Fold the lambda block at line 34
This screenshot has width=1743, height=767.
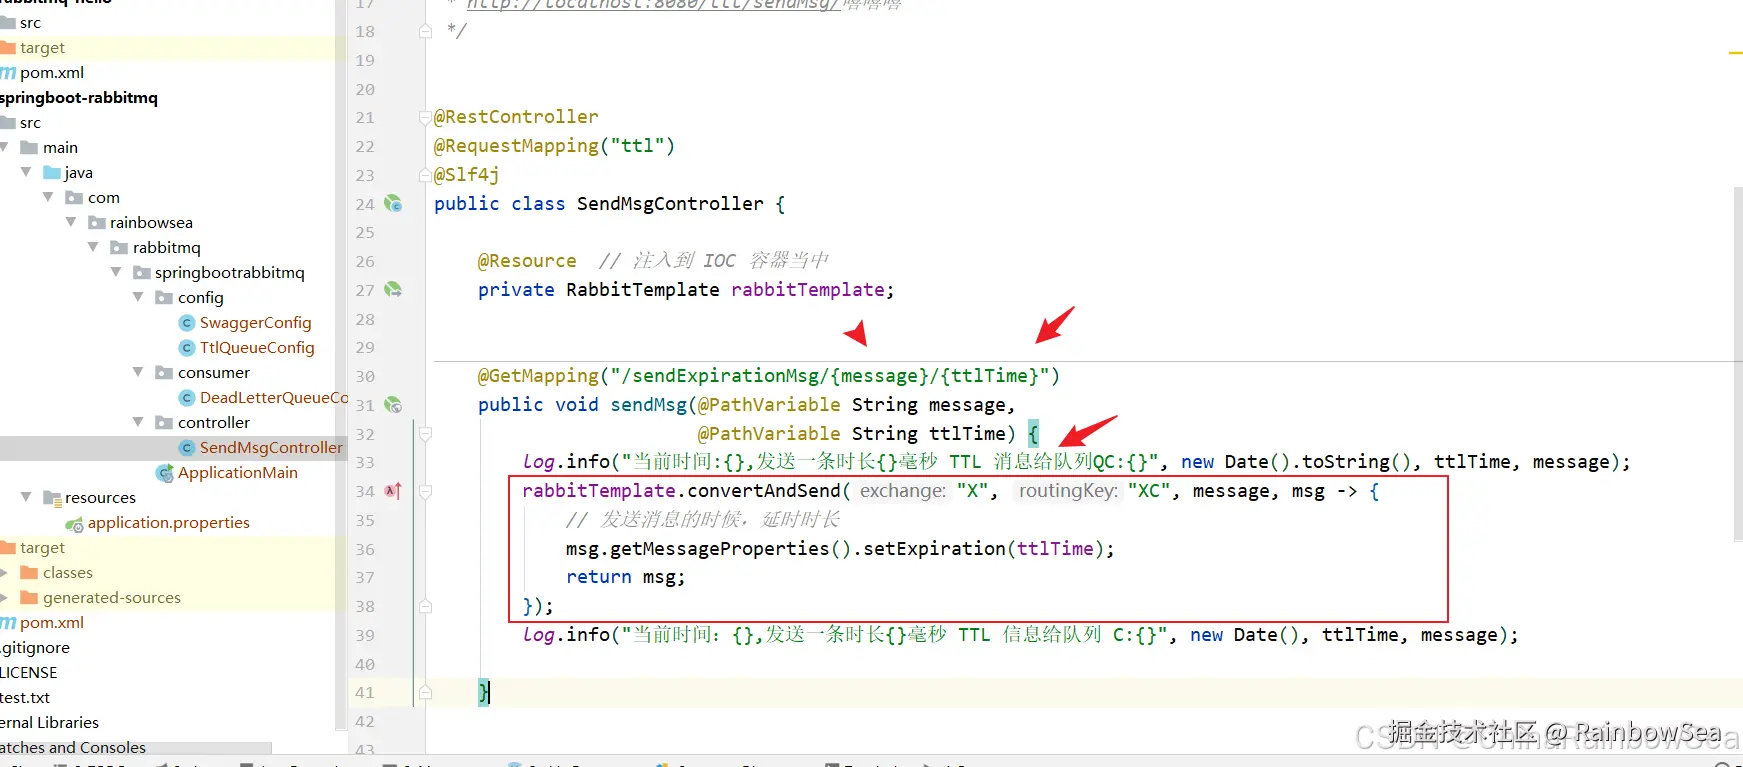click(x=425, y=491)
